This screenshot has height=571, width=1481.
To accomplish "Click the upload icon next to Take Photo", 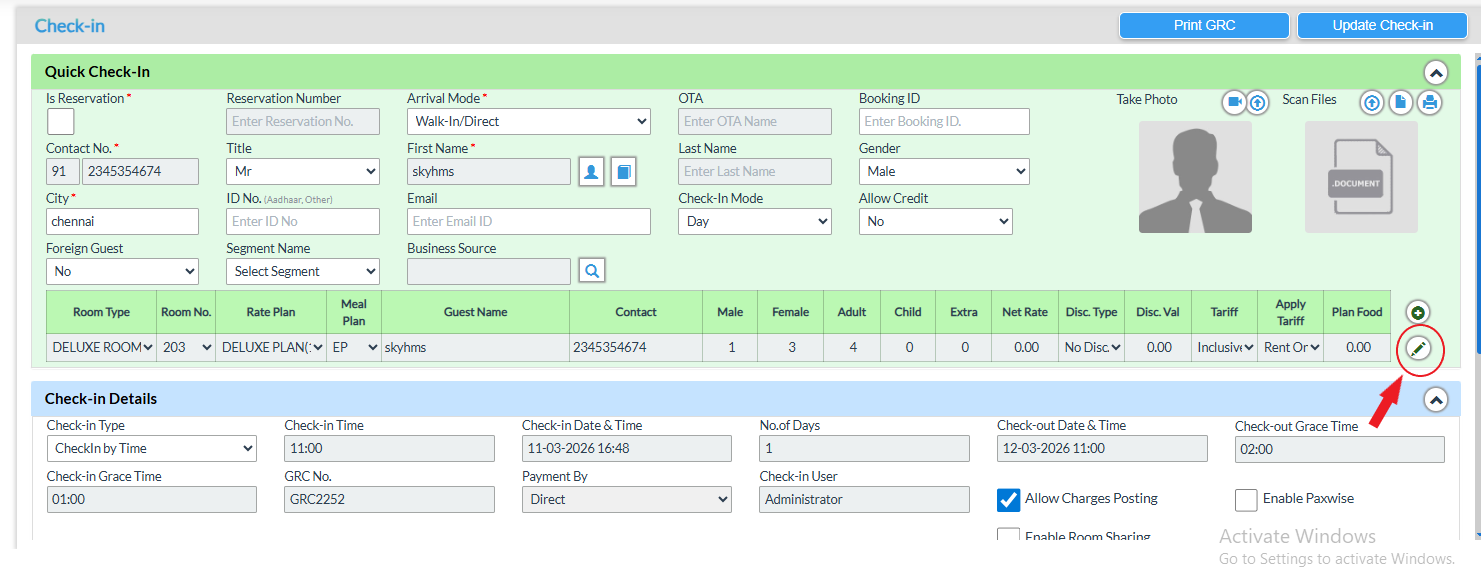I will (x=1257, y=102).
